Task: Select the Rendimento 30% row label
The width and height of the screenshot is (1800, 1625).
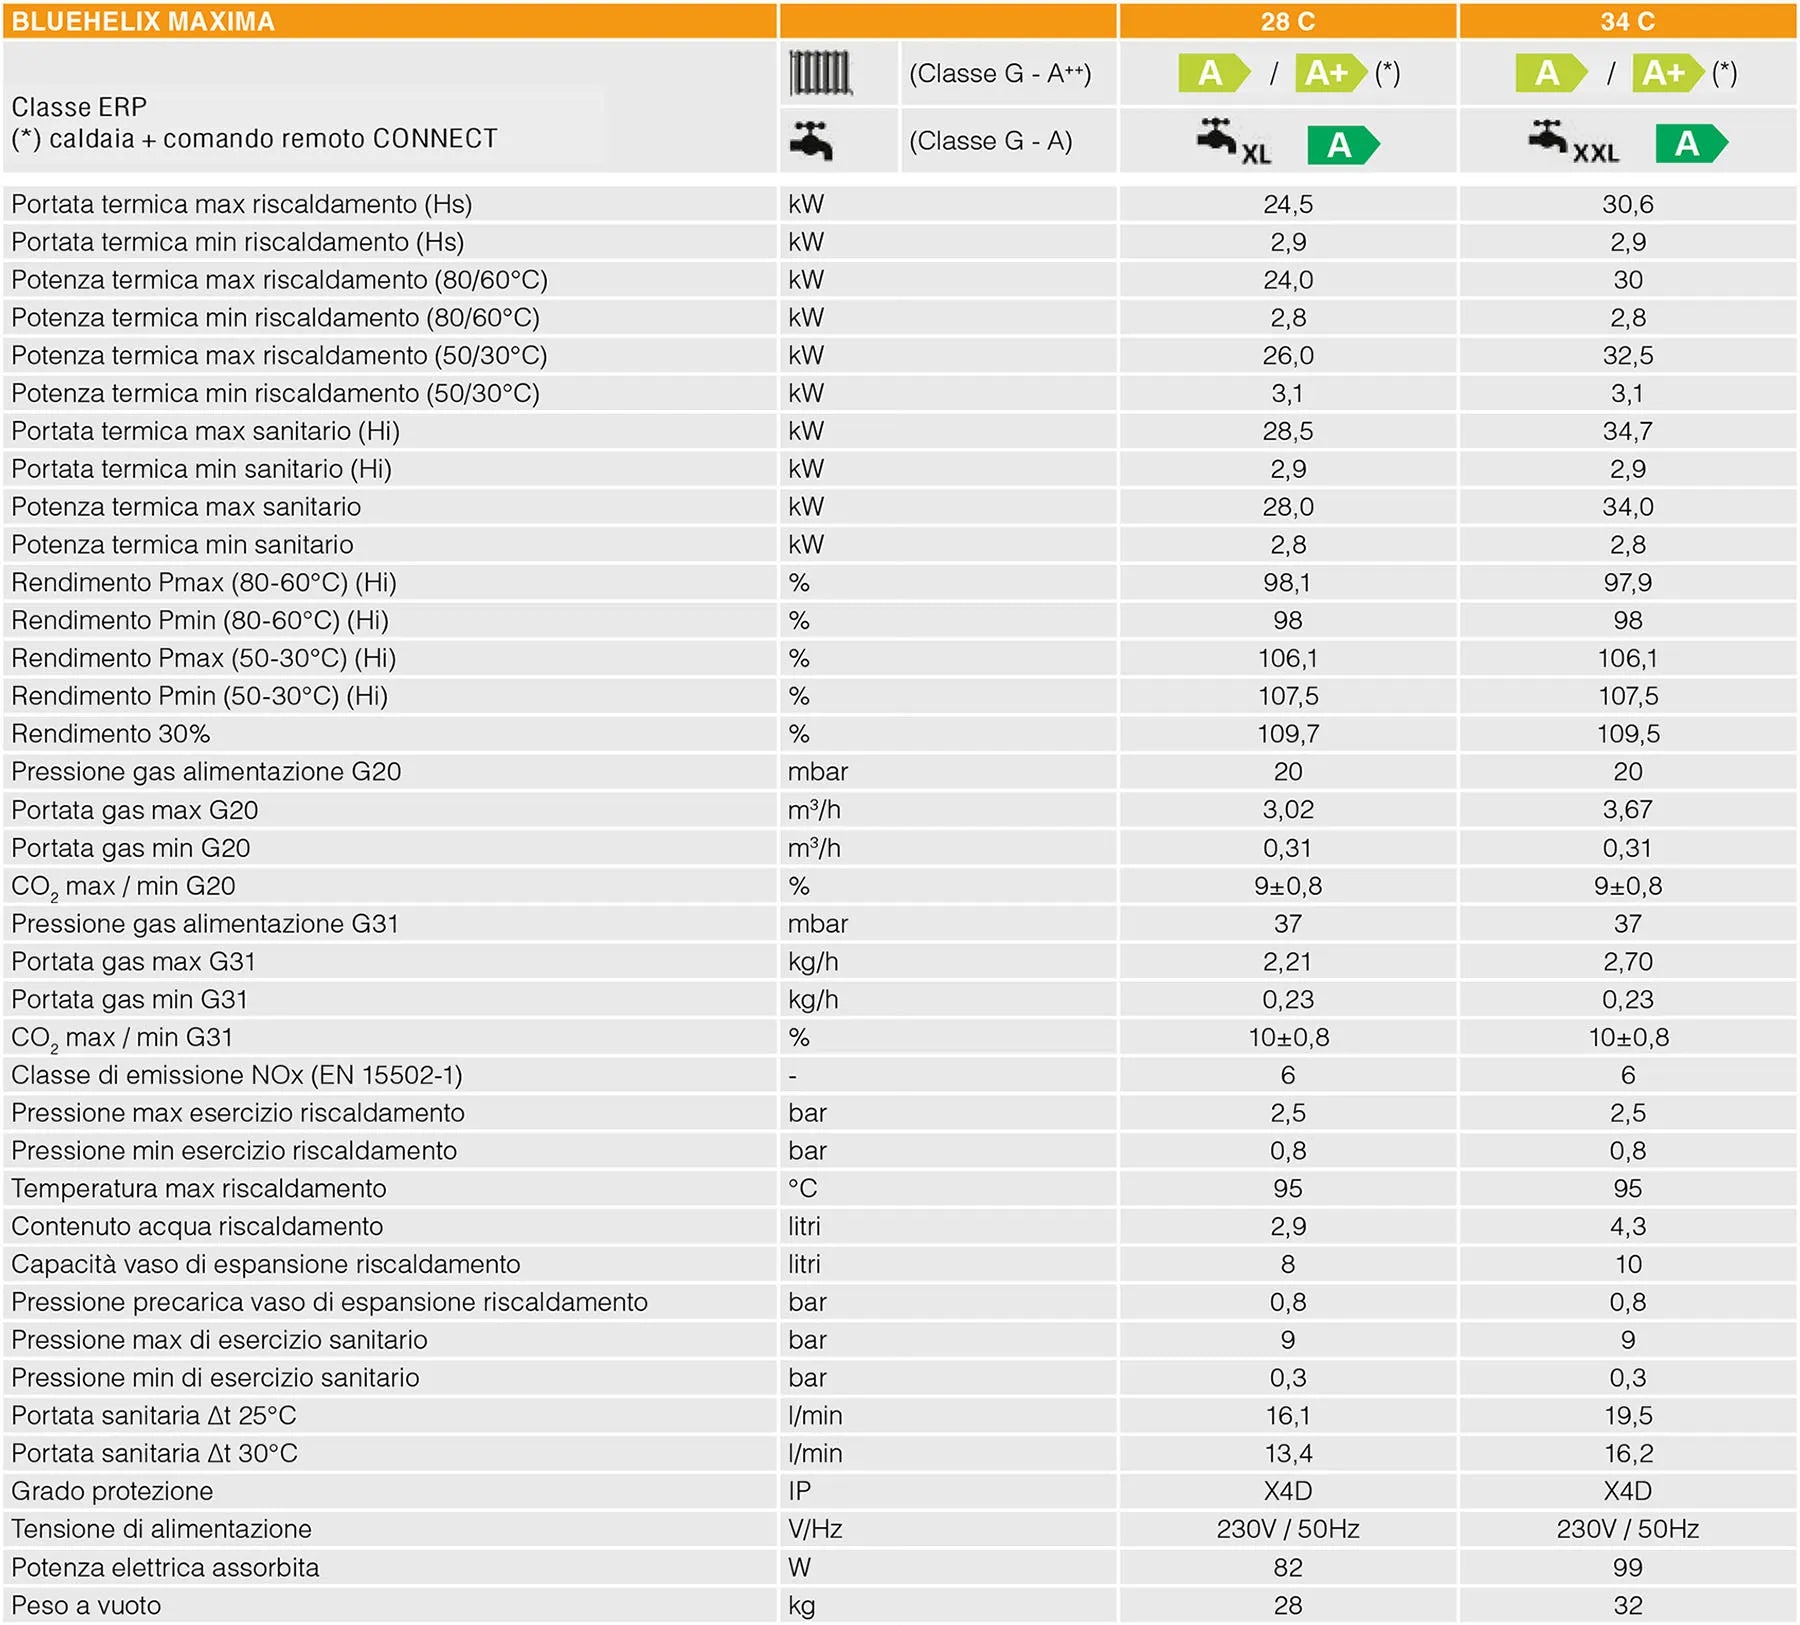Action: tap(111, 734)
